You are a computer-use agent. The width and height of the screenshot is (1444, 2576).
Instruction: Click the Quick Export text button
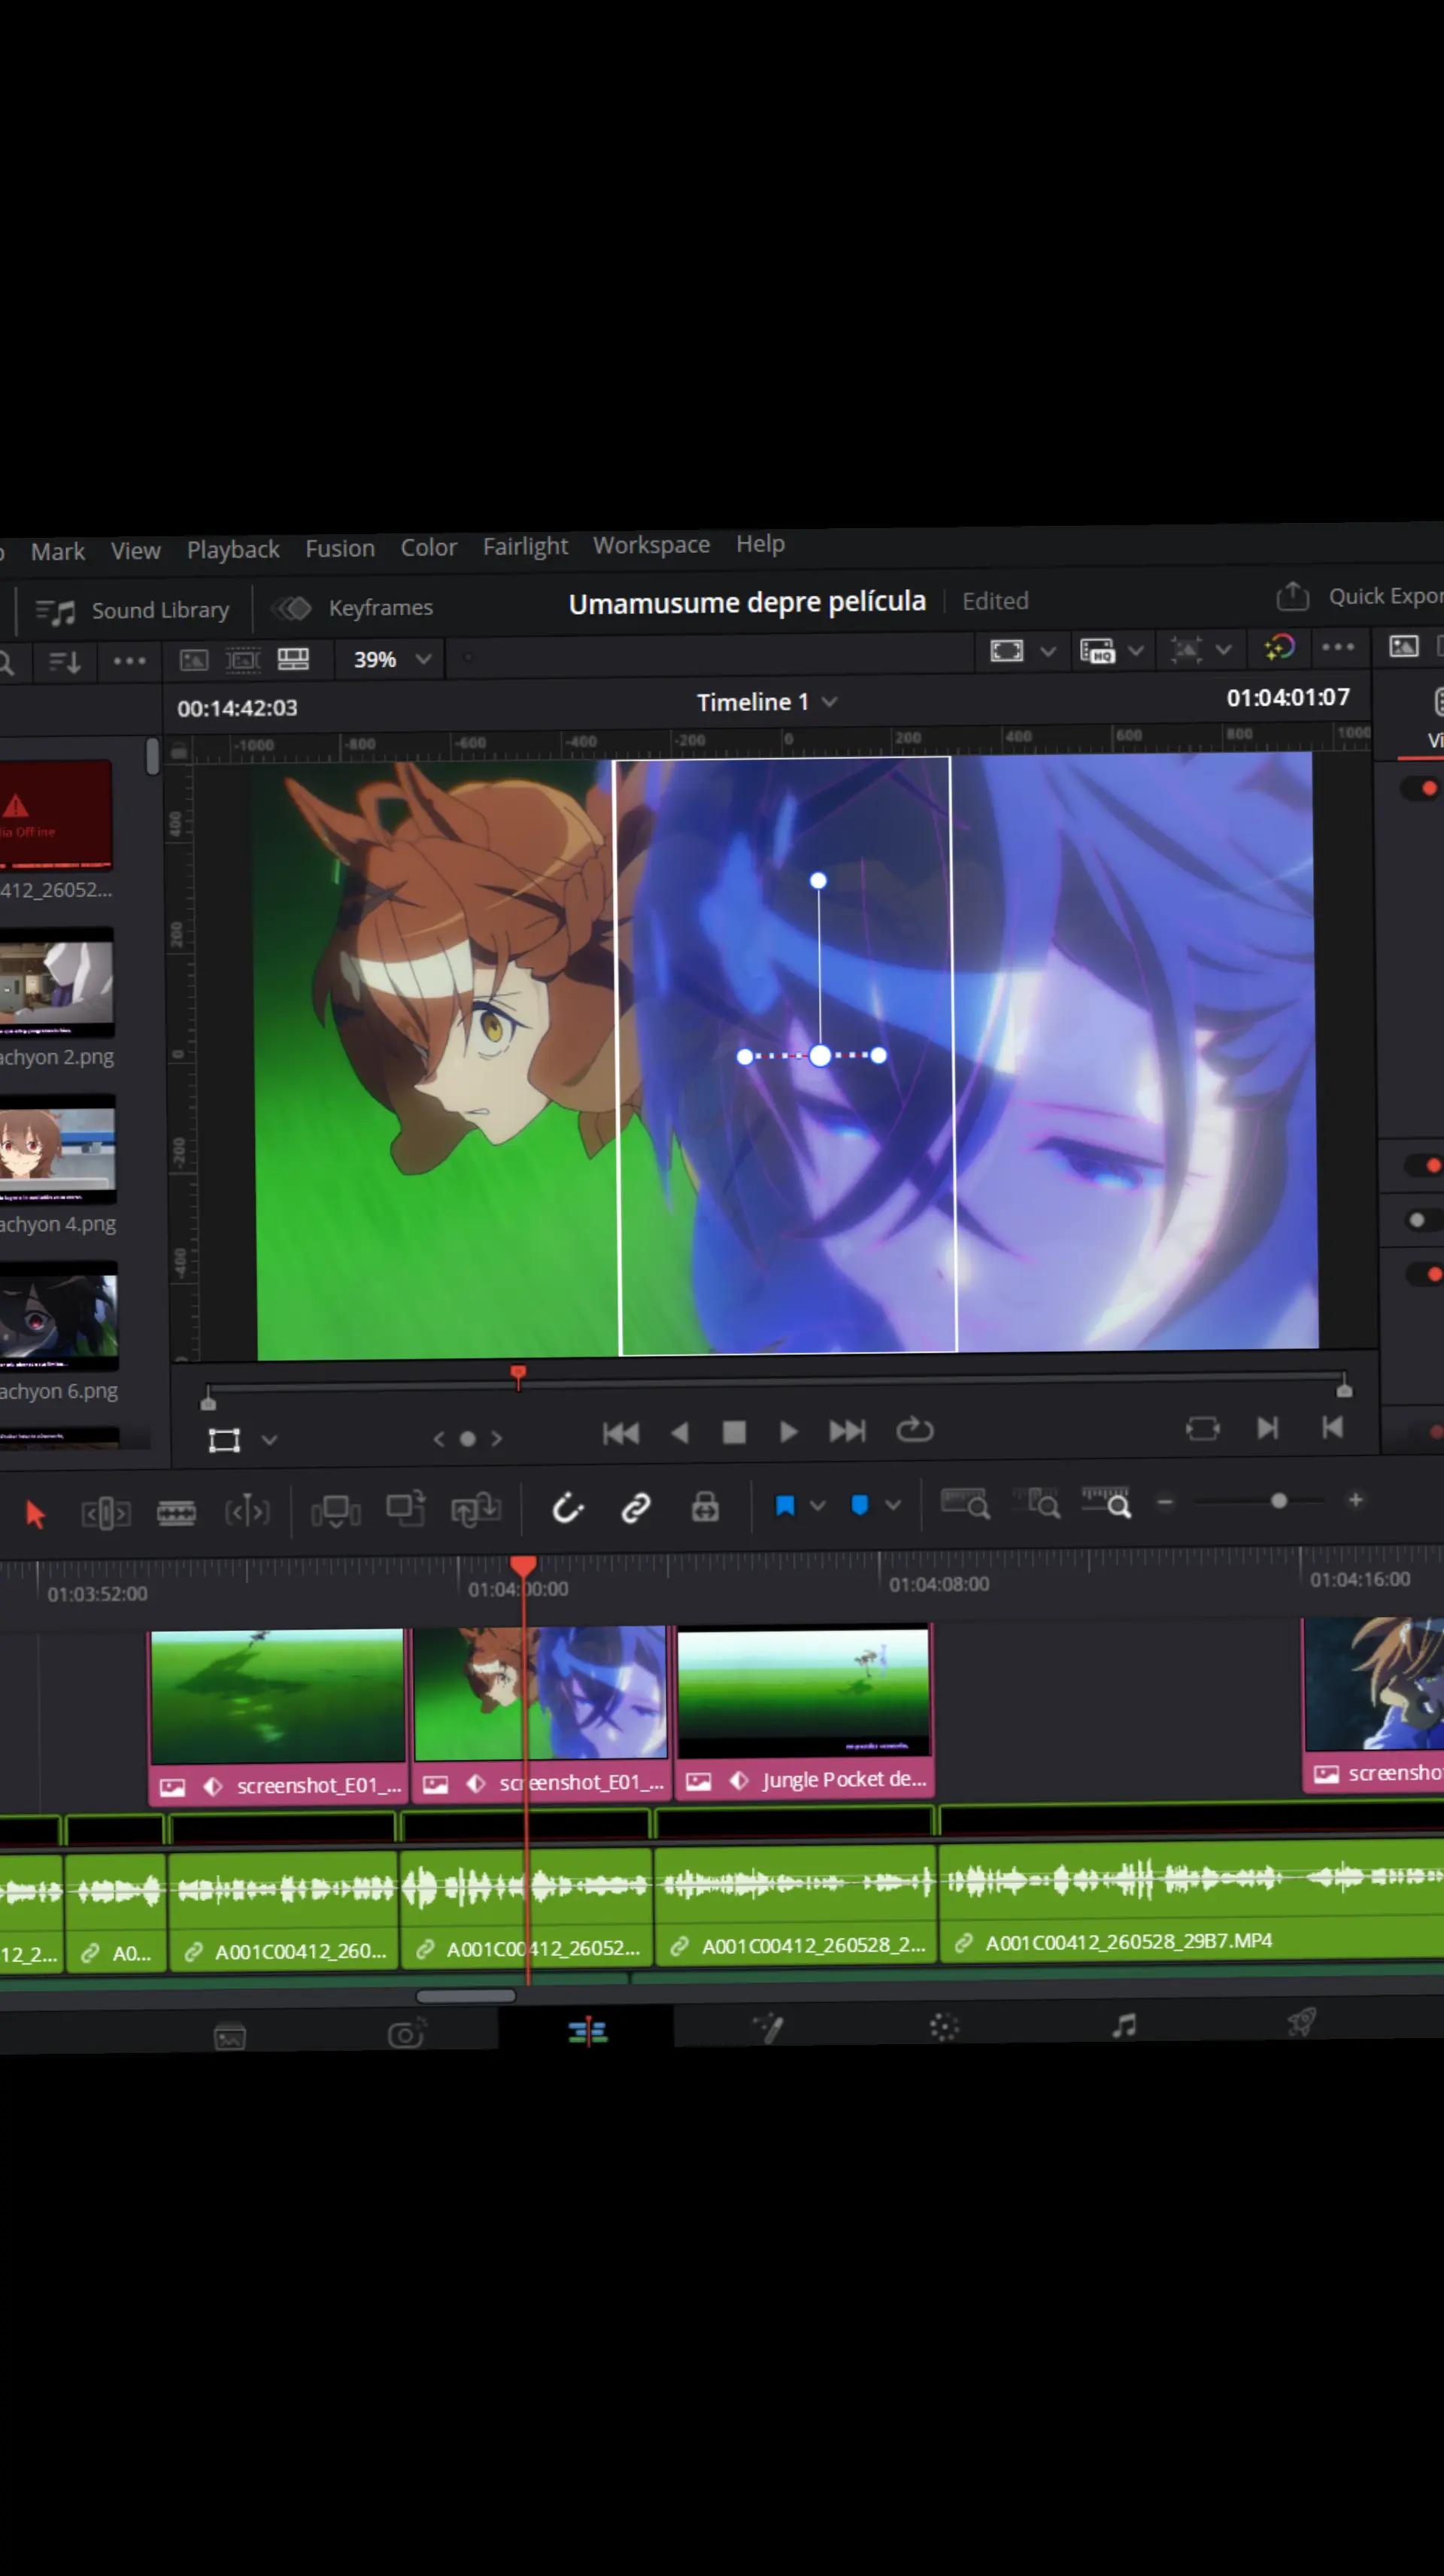[1386, 596]
